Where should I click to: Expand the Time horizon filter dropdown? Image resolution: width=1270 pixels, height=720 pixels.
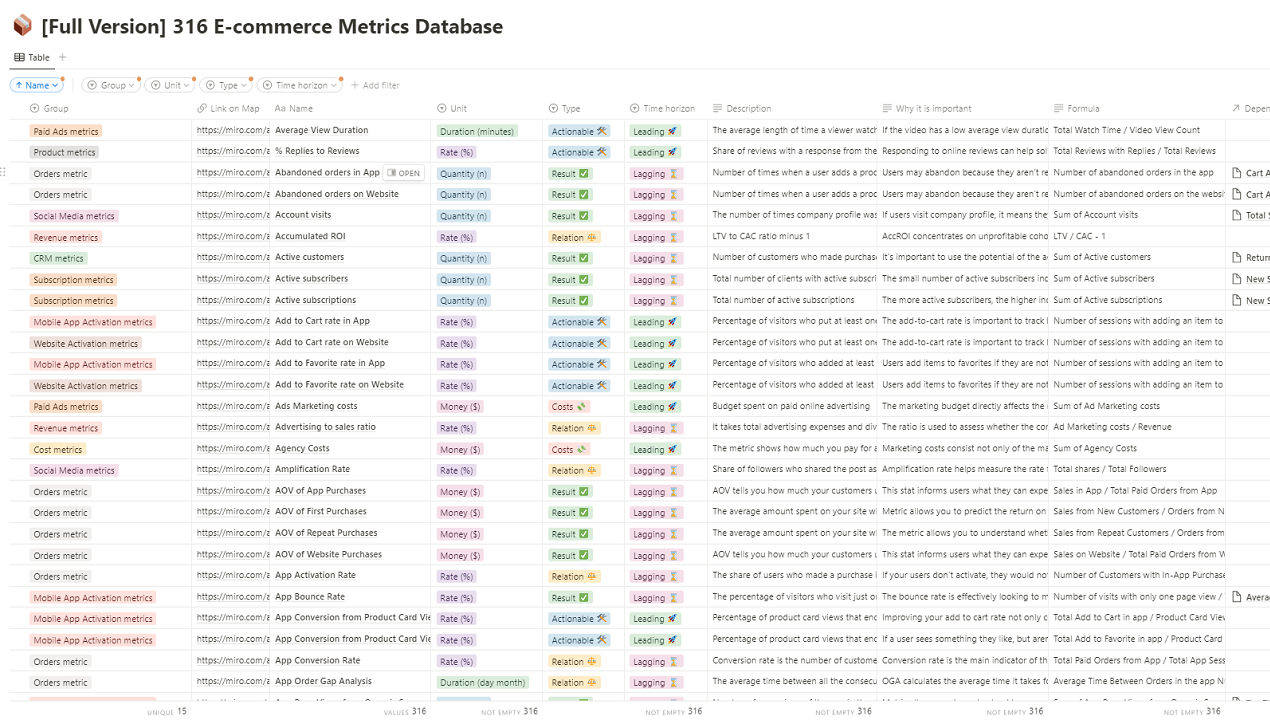pos(299,85)
